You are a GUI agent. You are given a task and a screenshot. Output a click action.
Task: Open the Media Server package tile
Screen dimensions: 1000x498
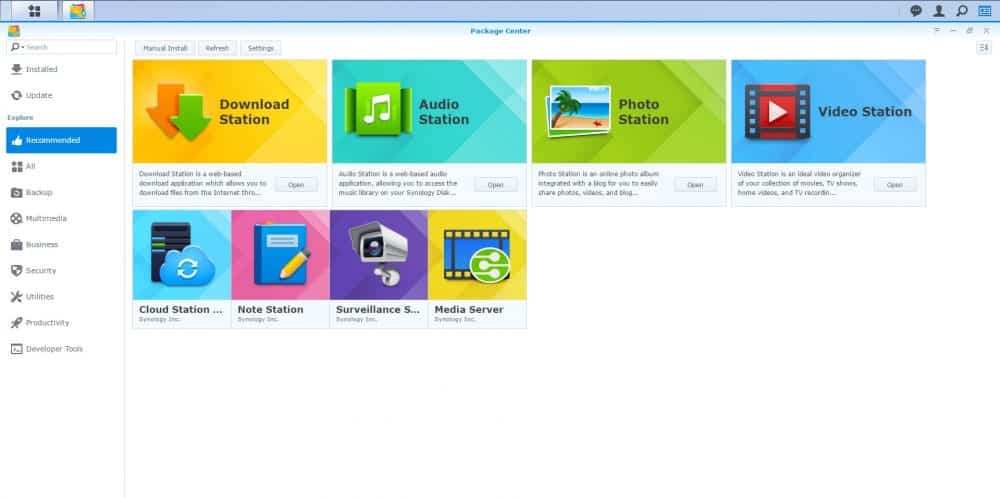(477, 269)
